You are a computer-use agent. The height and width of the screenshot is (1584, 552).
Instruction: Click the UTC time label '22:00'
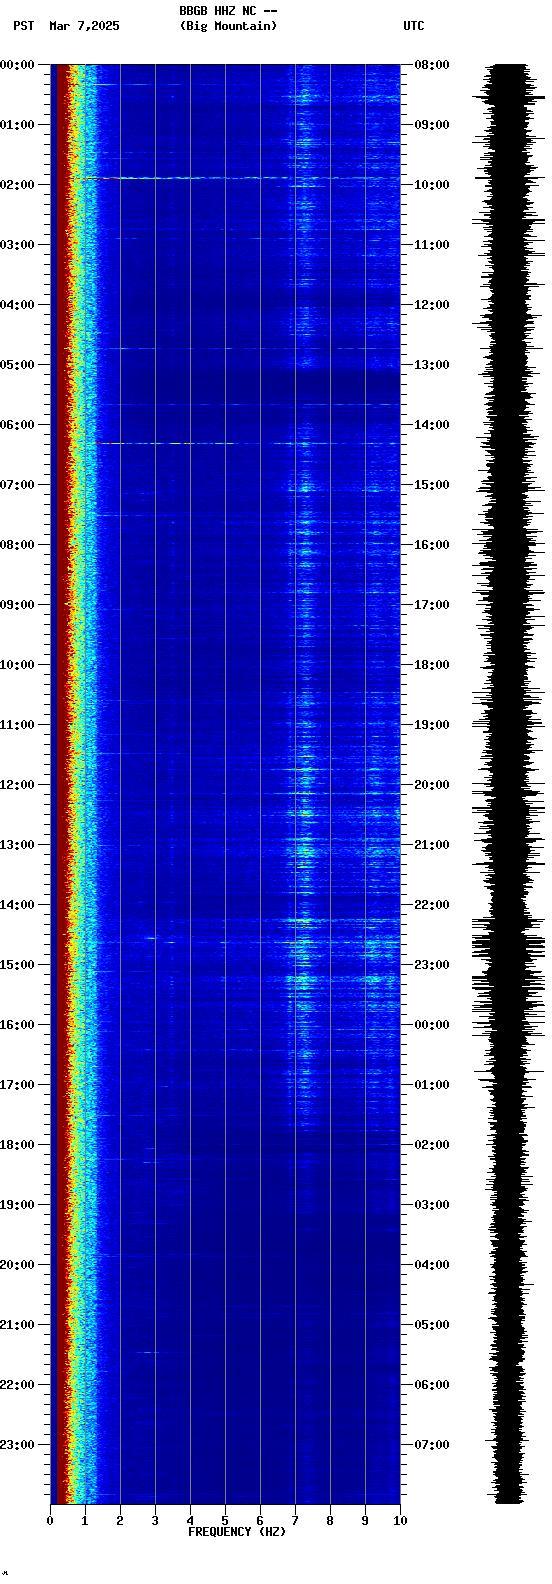point(432,905)
